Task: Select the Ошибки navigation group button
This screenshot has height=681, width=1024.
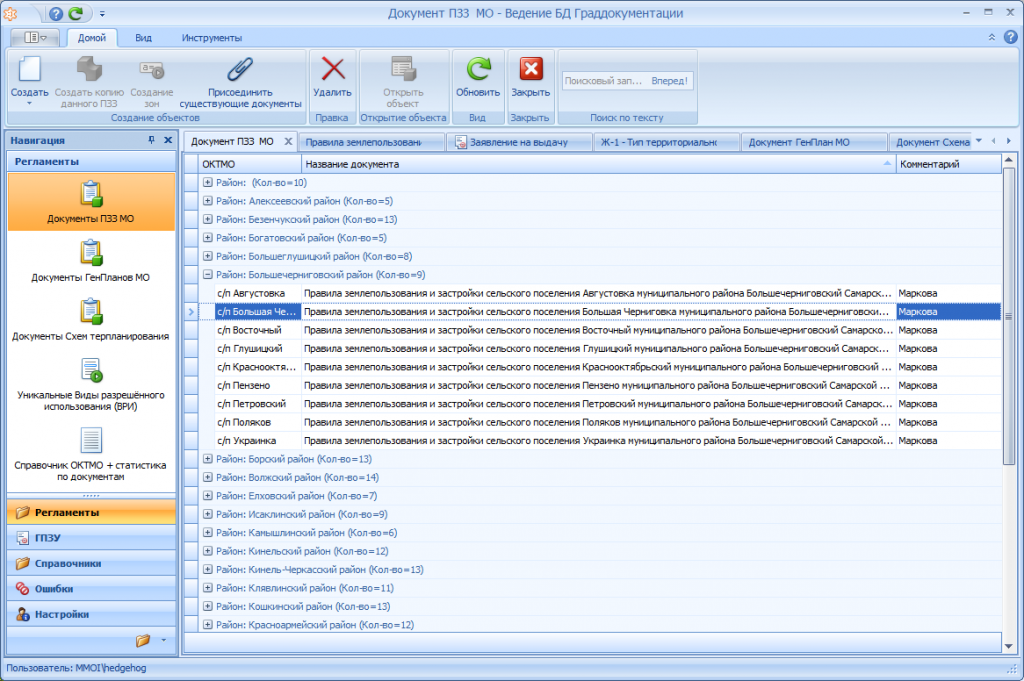Action: 91,589
